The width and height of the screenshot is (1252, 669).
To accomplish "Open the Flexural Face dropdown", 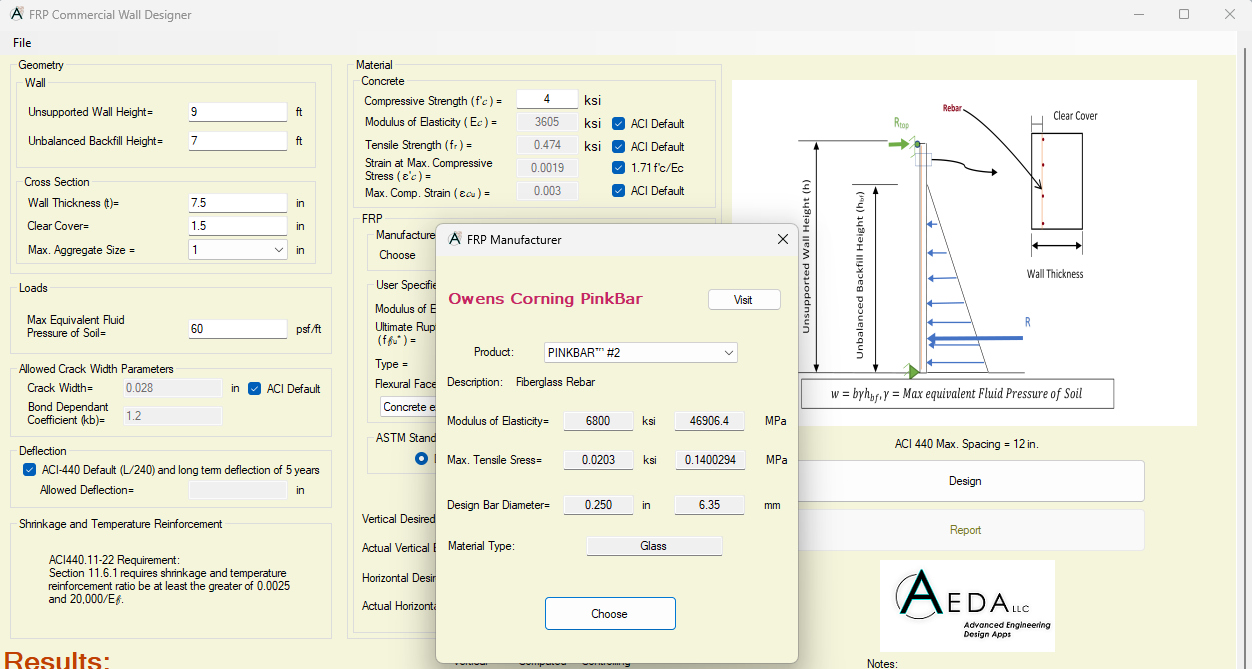I will pos(409,407).
